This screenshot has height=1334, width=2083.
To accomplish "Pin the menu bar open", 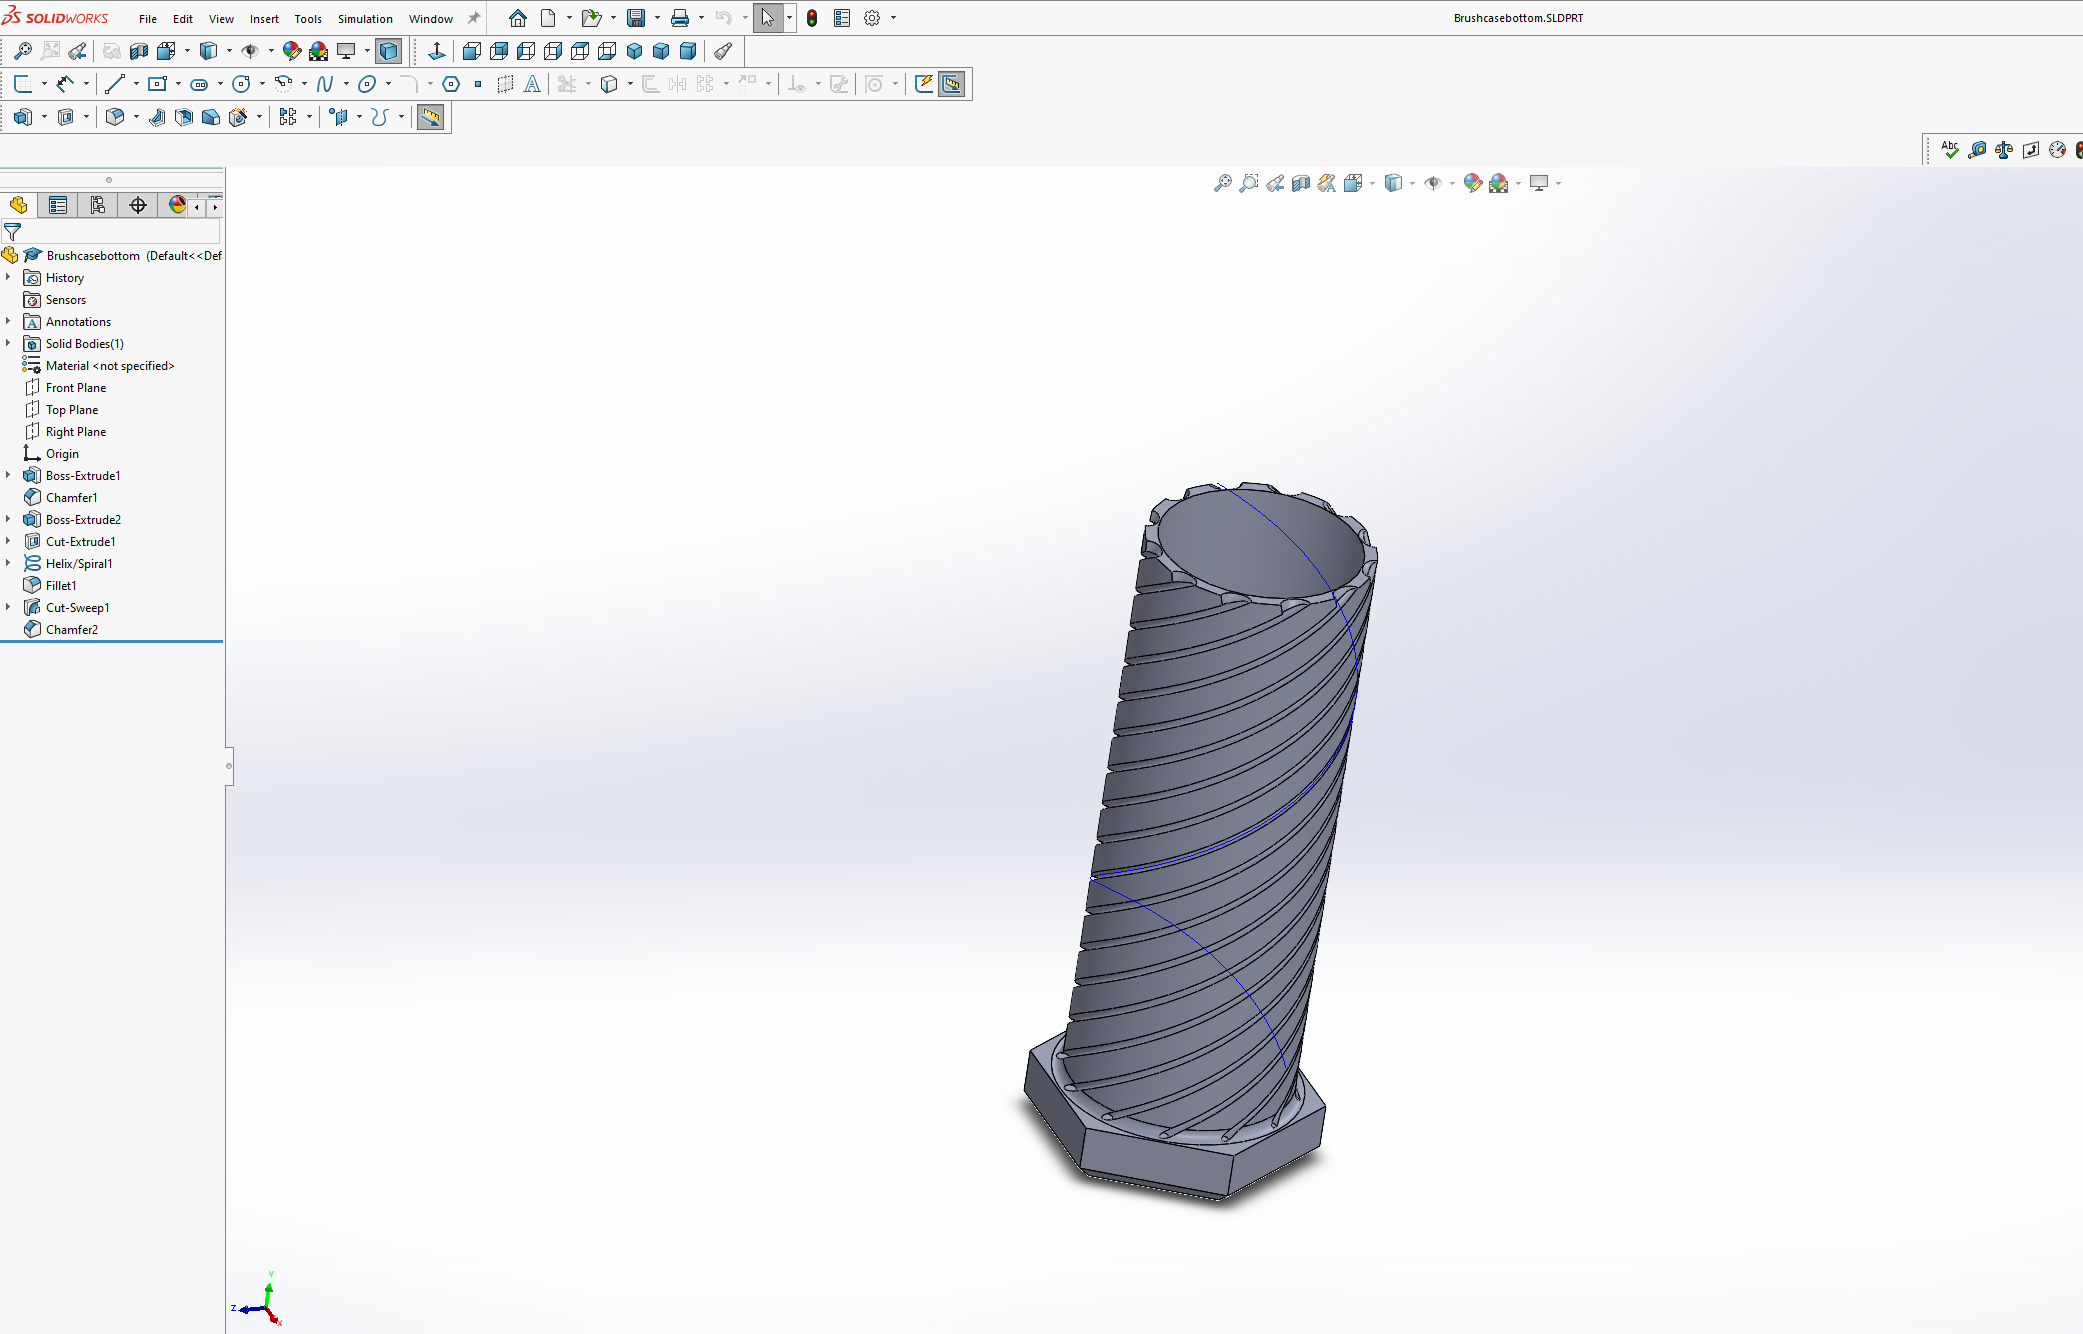I will pos(472,17).
